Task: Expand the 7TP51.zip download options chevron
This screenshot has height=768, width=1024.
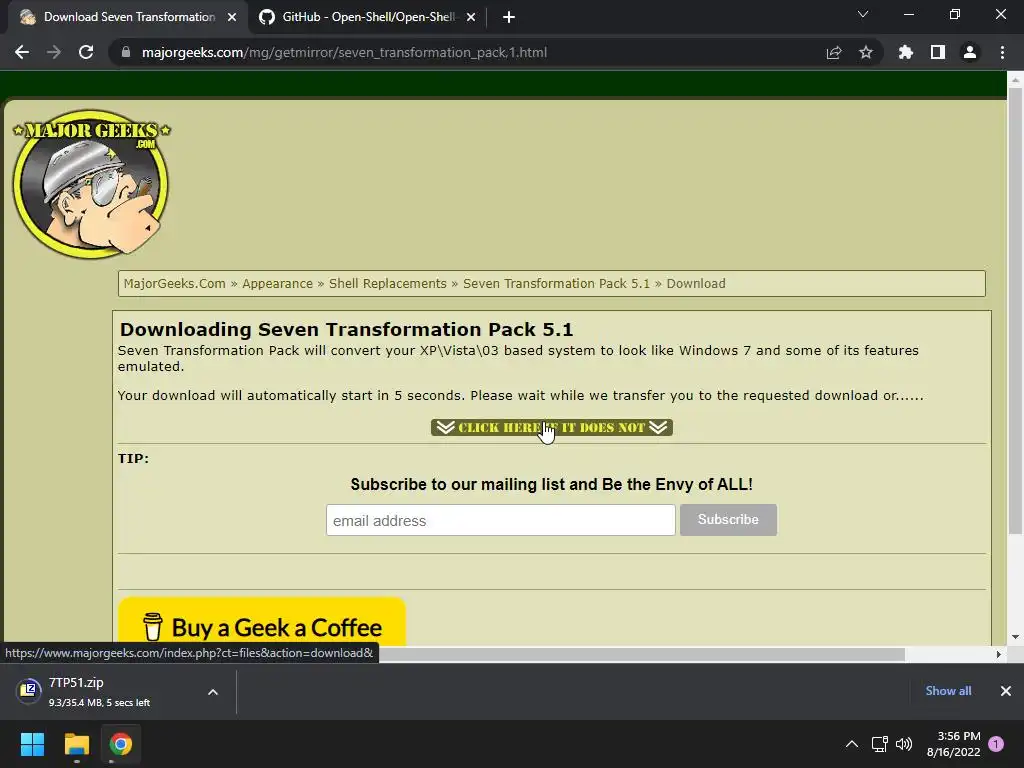Action: click(x=213, y=692)
